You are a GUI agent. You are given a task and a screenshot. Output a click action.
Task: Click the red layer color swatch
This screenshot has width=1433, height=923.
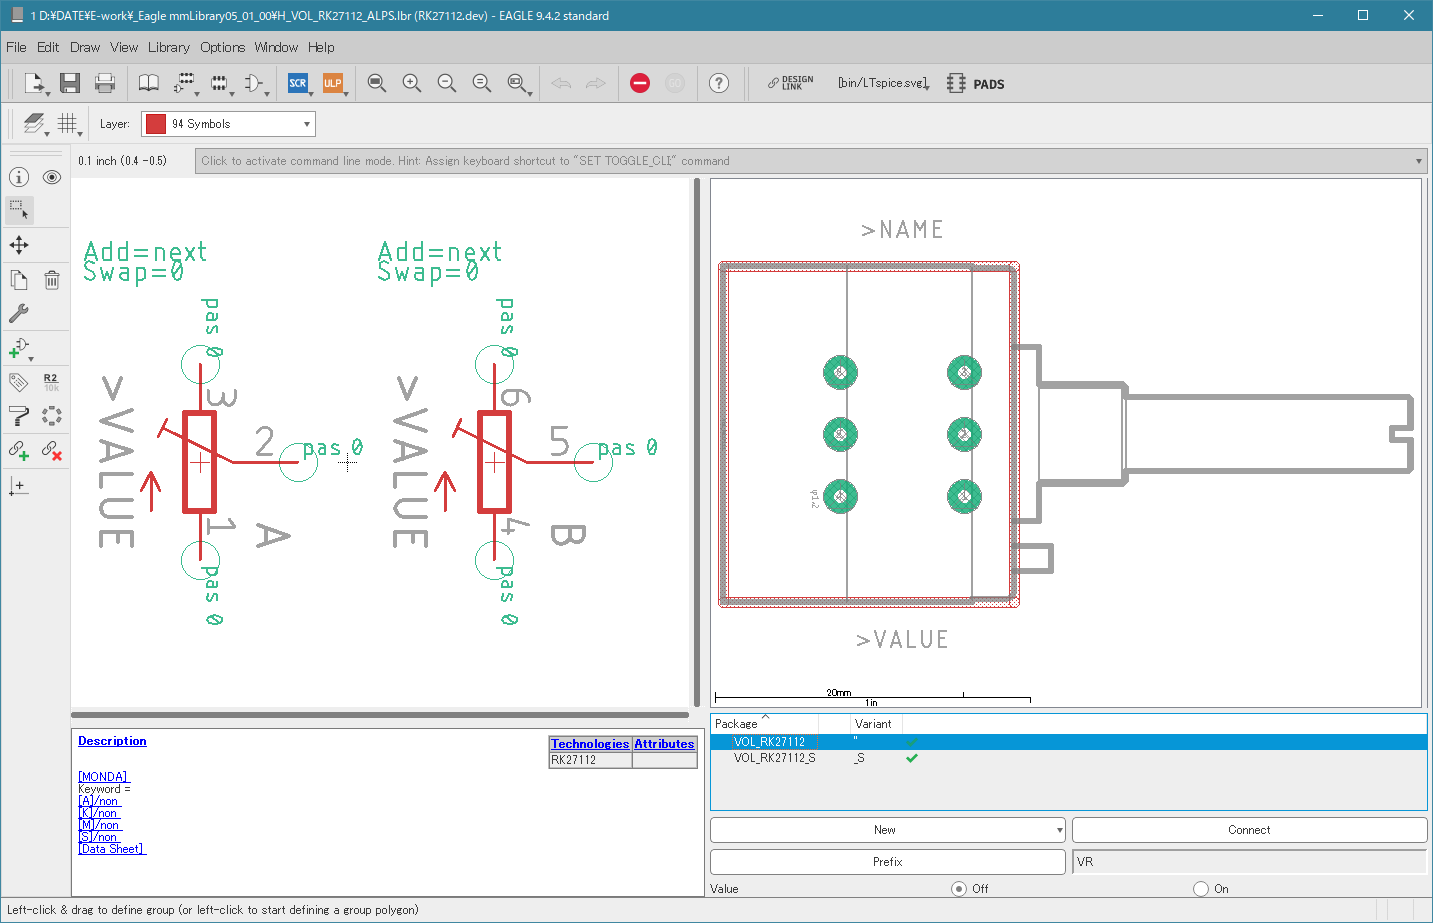click(156, 124)
